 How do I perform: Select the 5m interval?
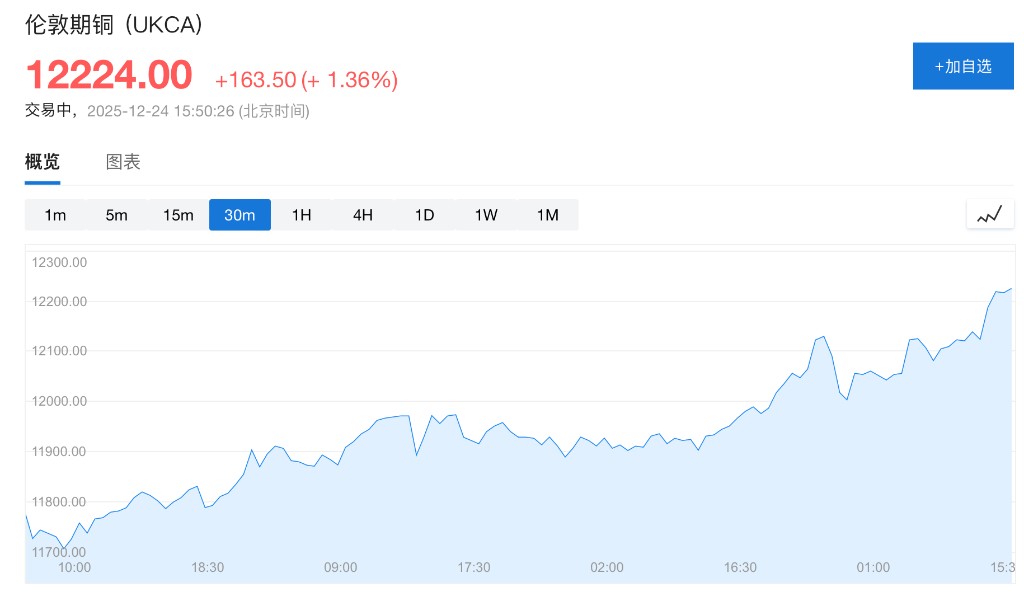pyautogui.click(x=117, y=215)
